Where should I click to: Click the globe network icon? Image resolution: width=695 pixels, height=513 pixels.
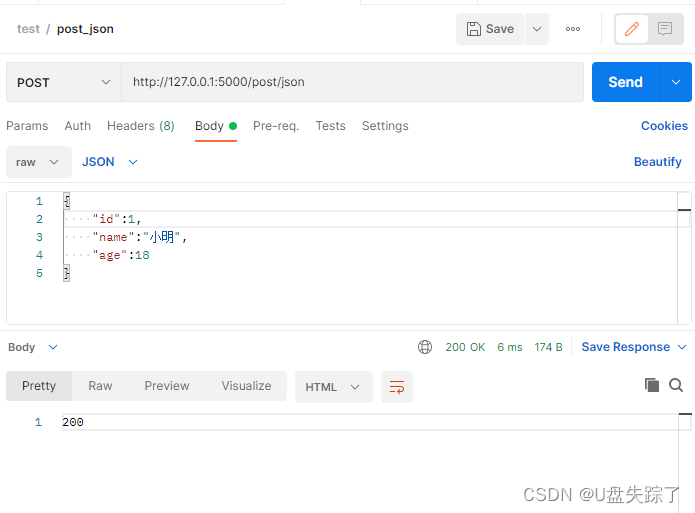click(425, 347)
